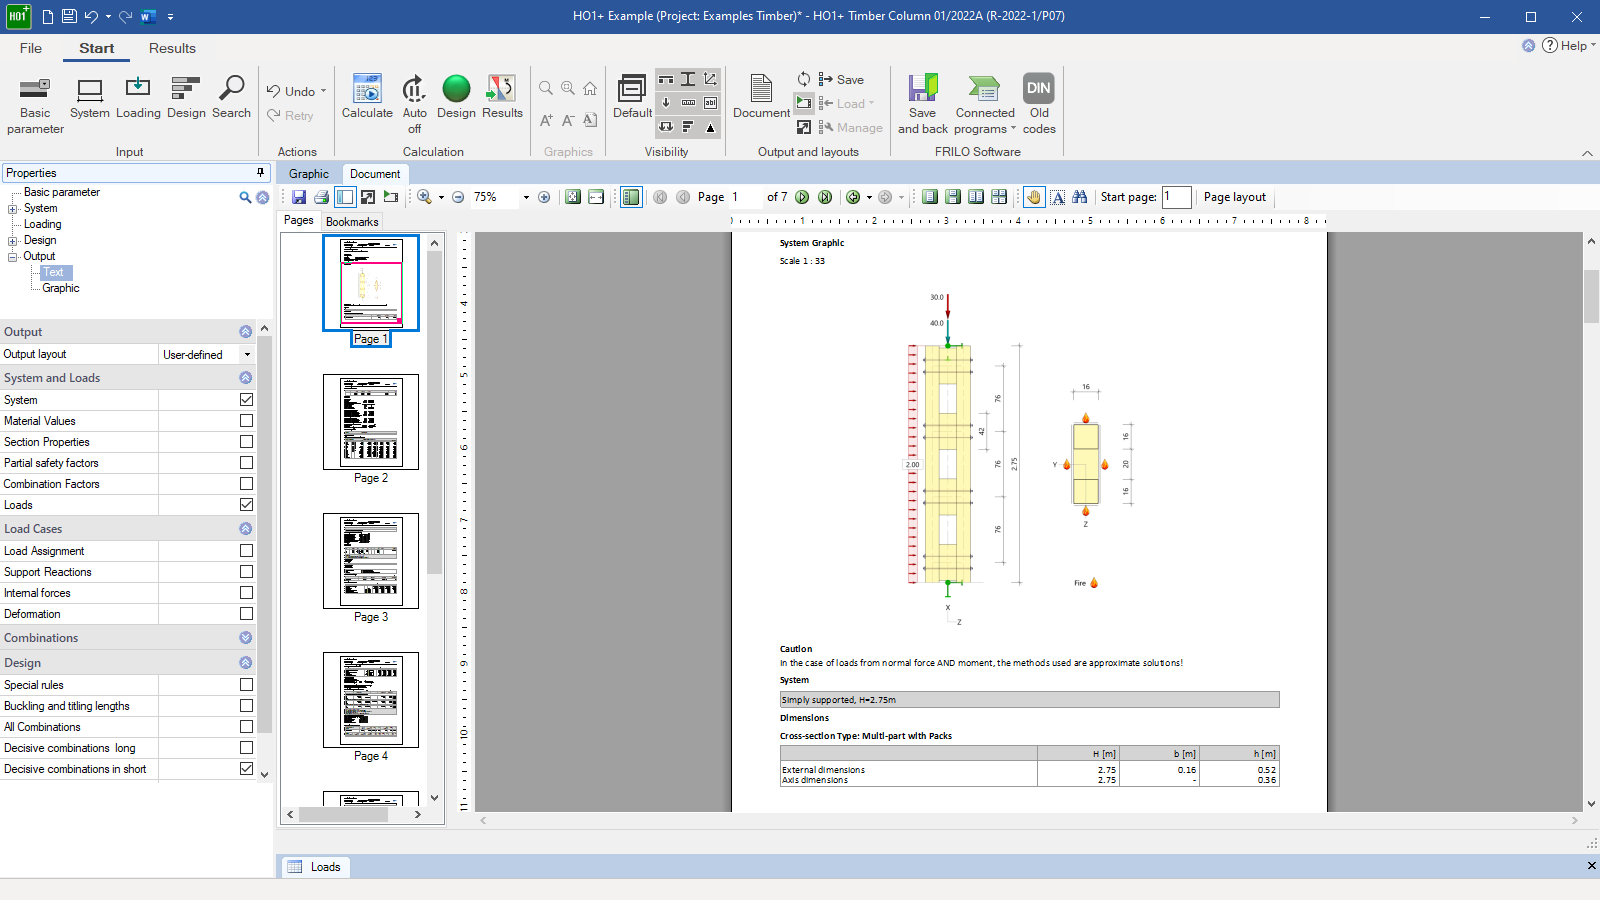Viewport: 1600px width, 900px height.
Task: Save the document with the floppy disk icon
Action: (x=299, y=197)
